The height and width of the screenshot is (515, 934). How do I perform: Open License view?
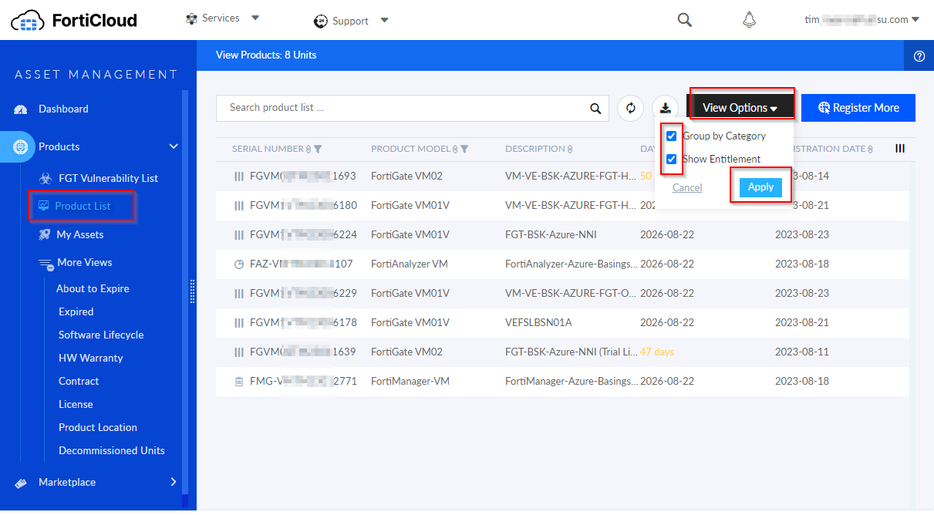coord(76,404)
